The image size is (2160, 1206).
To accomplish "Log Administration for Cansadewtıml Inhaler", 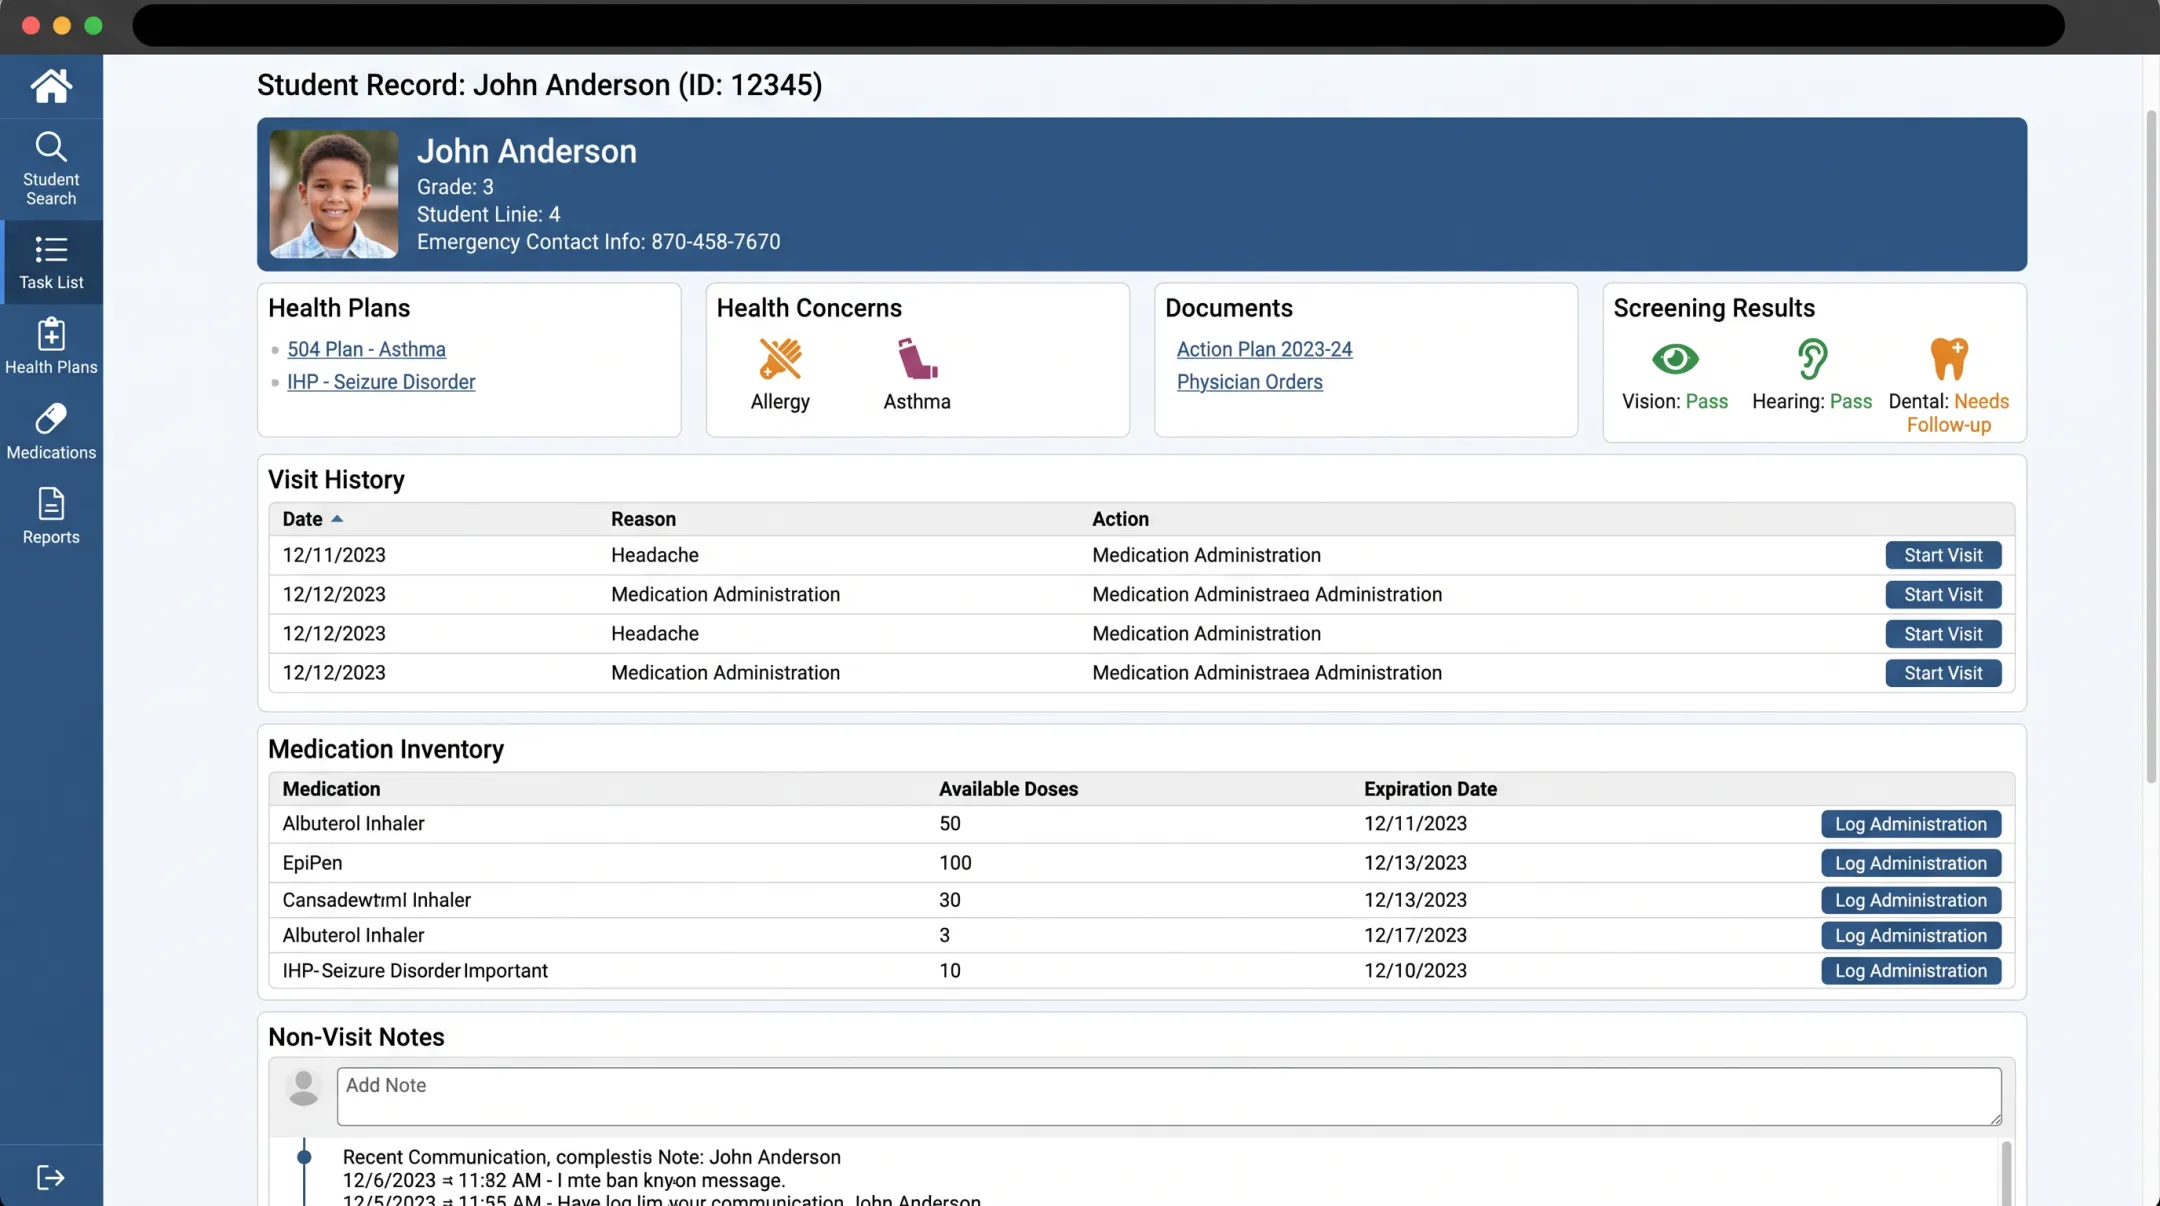I will 1911,900.
